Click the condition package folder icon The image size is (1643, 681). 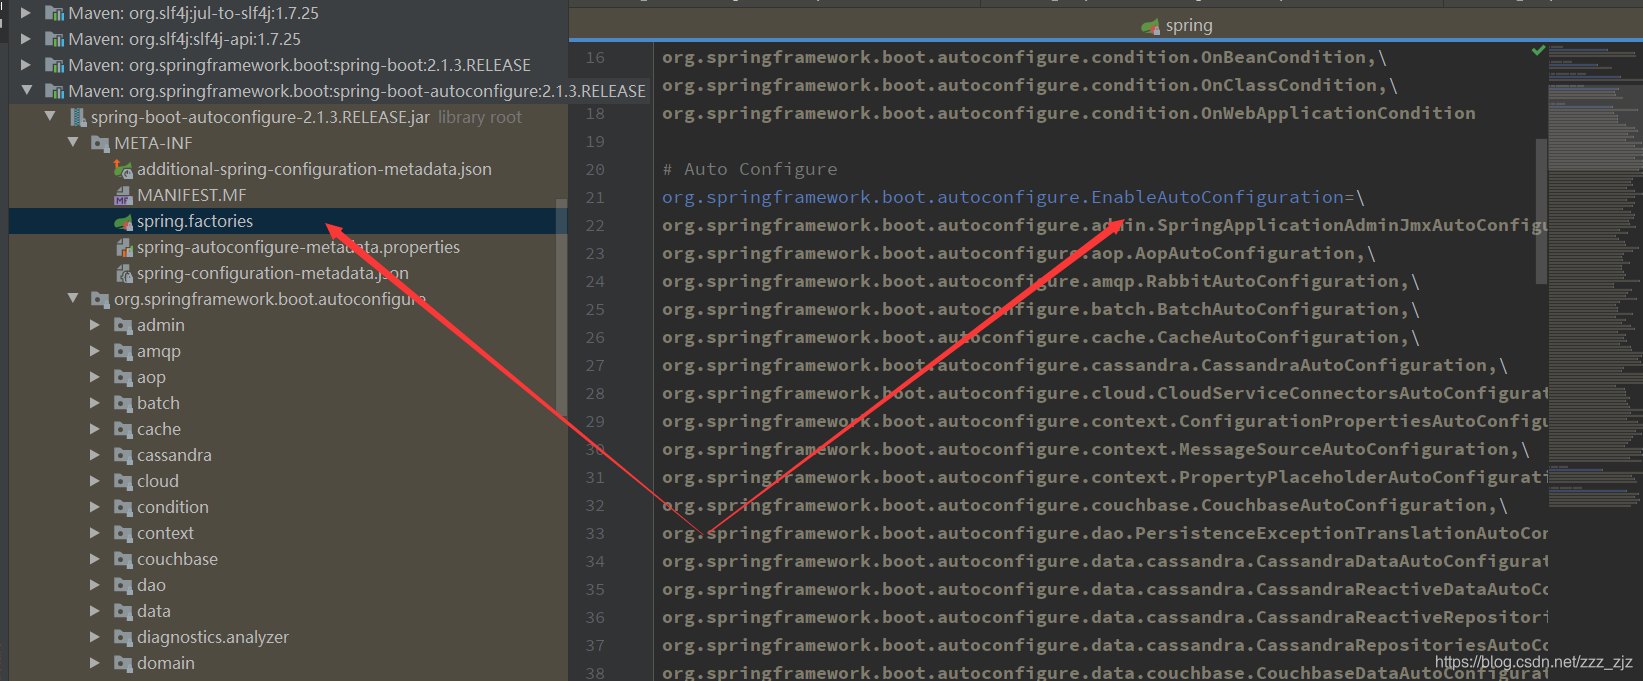[x=123, y=507]
